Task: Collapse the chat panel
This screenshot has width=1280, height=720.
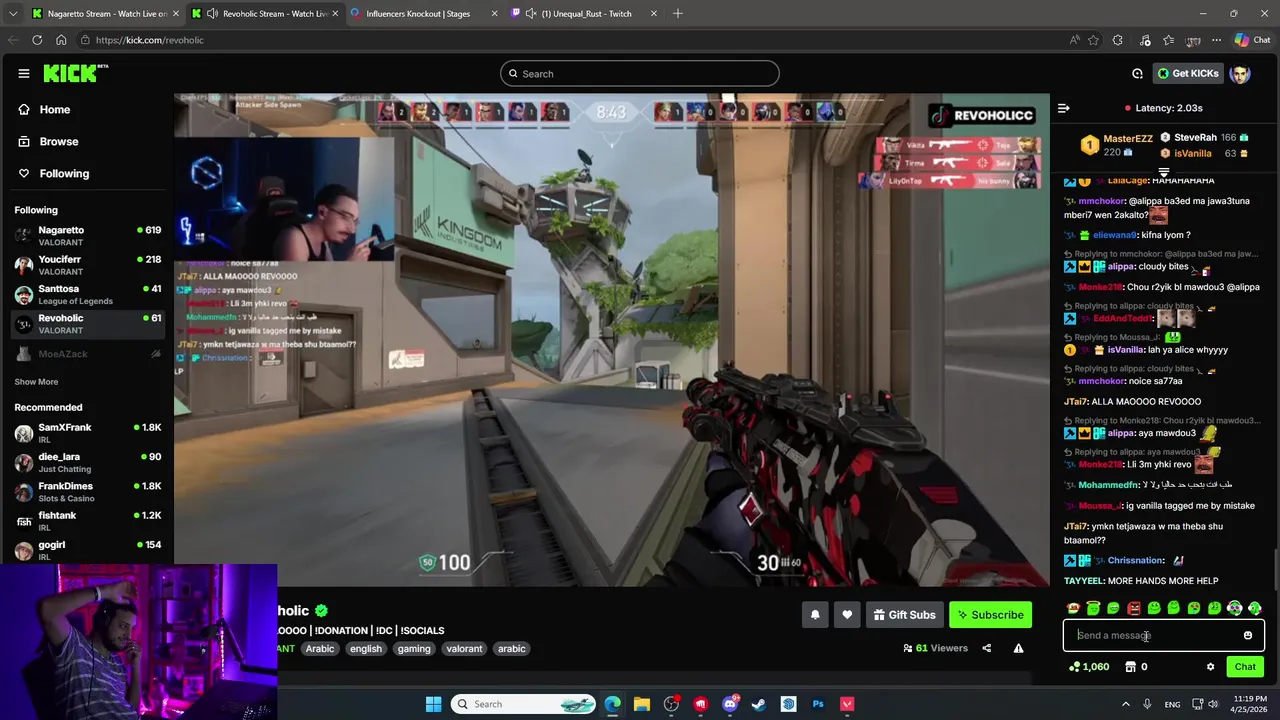Action: [1064, 108]
